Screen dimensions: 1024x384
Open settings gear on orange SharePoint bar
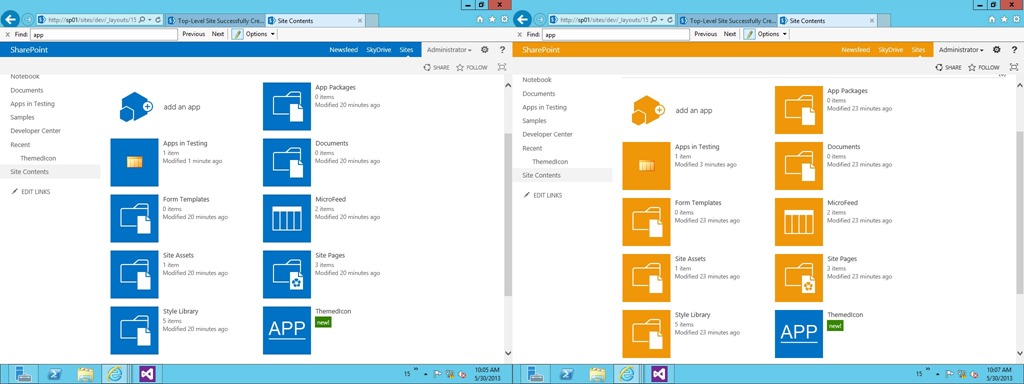point(997,50)
